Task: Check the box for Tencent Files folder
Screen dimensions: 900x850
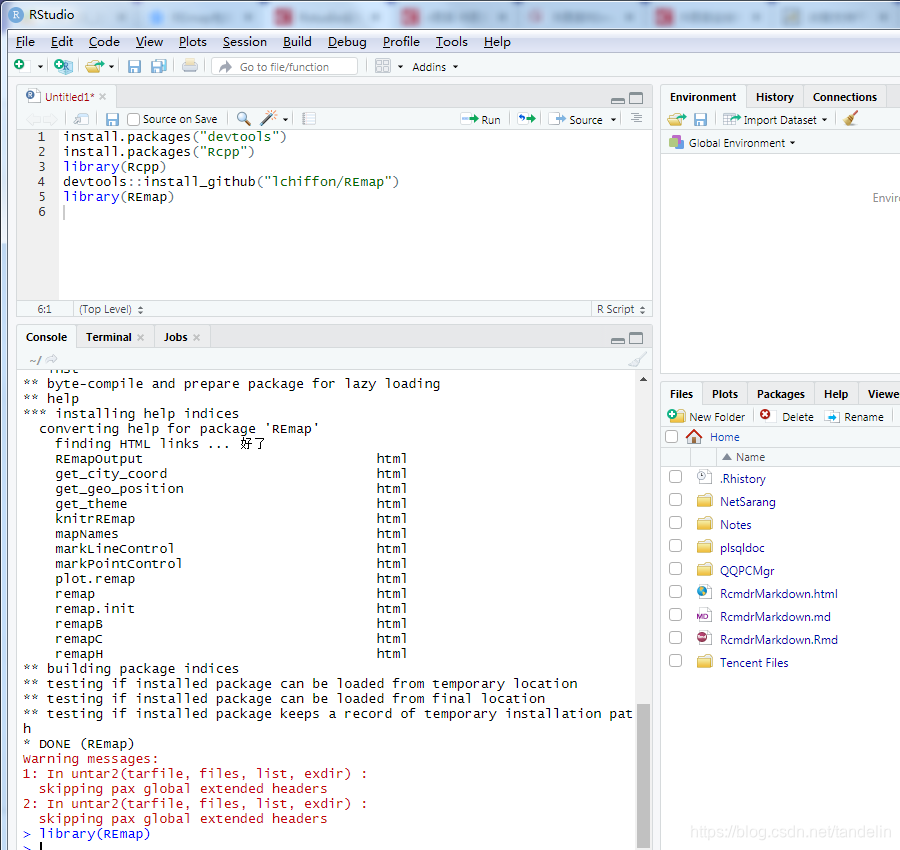Action: (x=676, y=661)
